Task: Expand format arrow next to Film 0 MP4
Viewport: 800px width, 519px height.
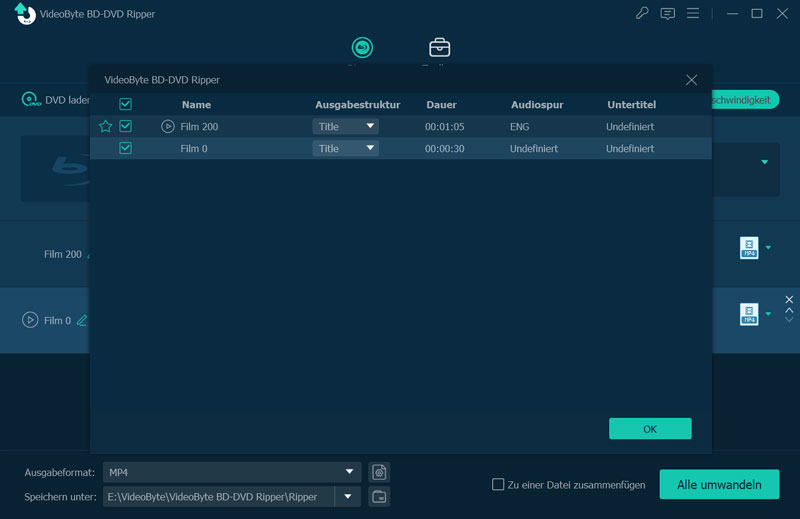Action: coord(768,314)
